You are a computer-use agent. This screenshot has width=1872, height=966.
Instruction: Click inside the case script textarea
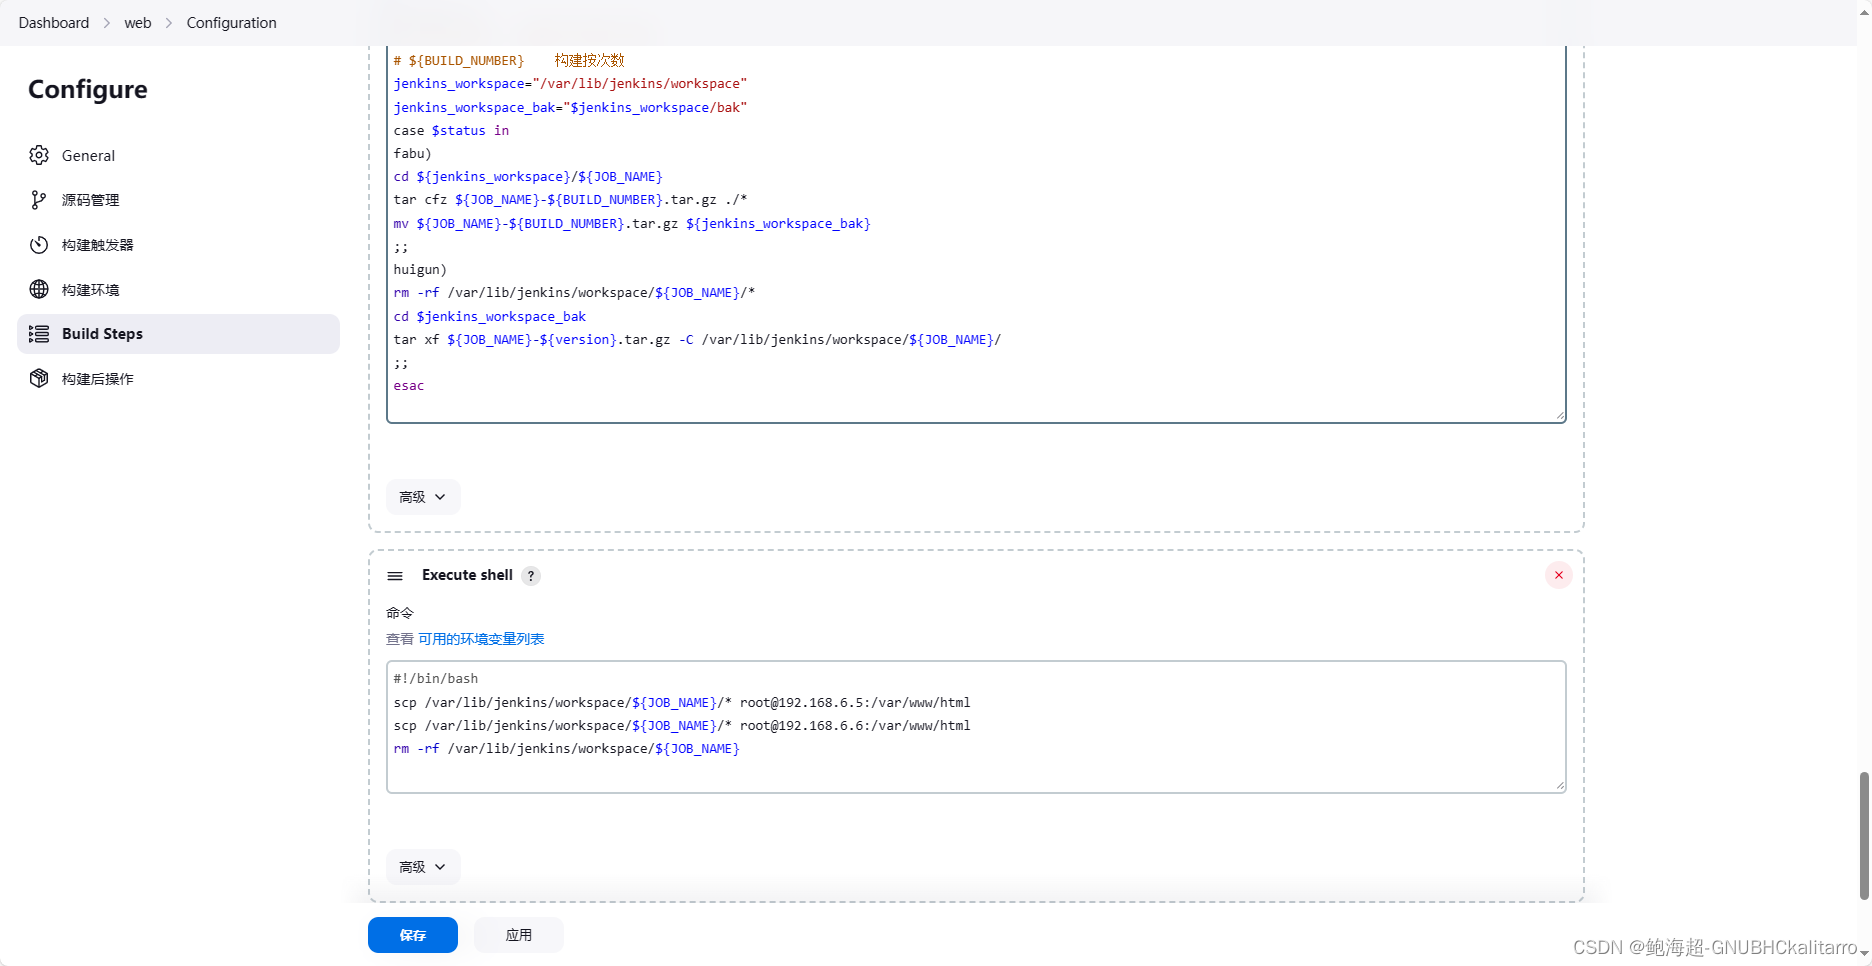click(976, 234)
